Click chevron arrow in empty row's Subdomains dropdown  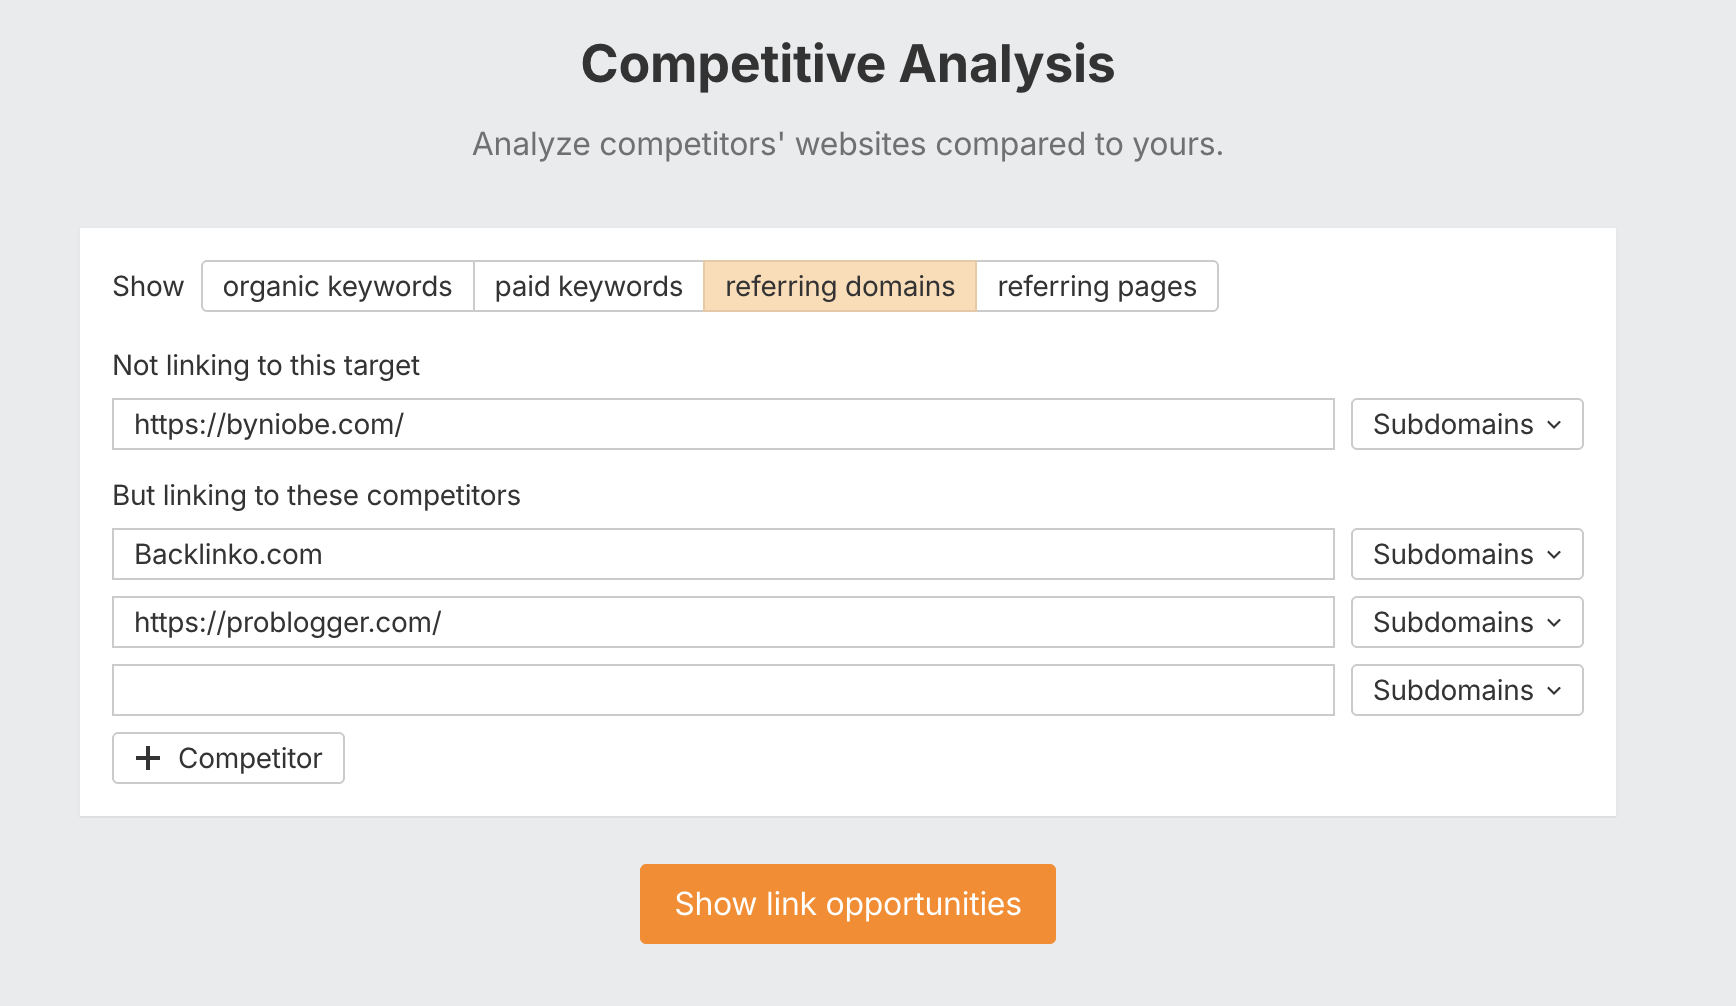pos(1554,691)
